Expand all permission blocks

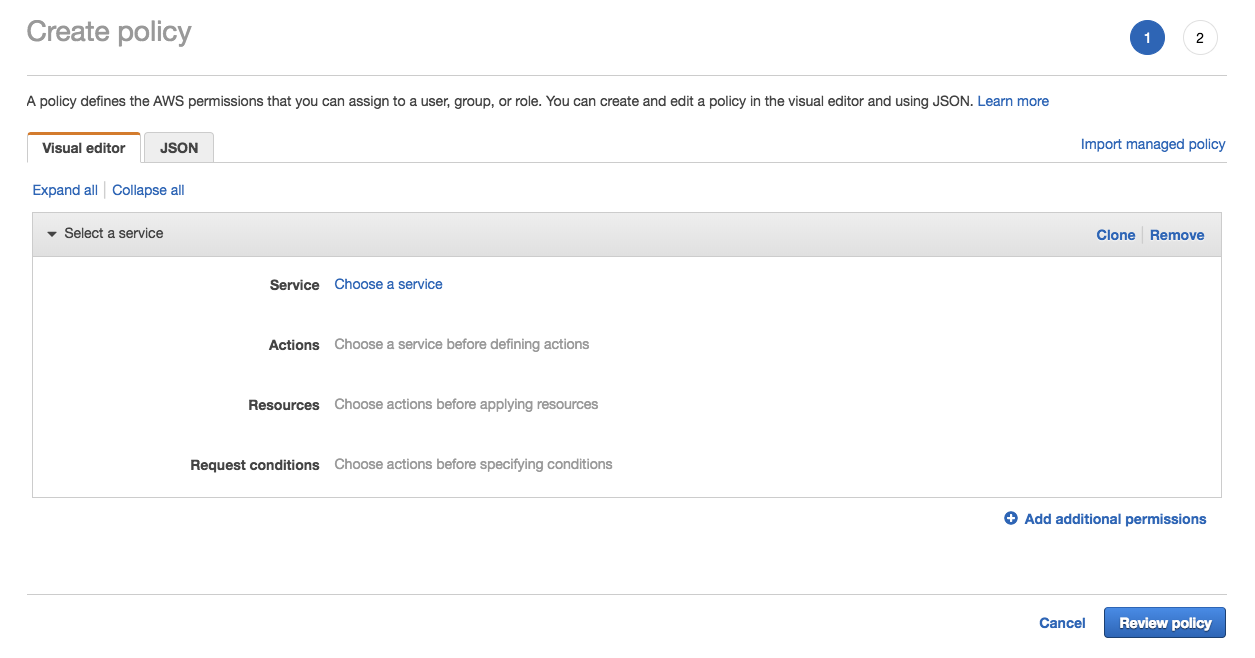coord(65,190)
